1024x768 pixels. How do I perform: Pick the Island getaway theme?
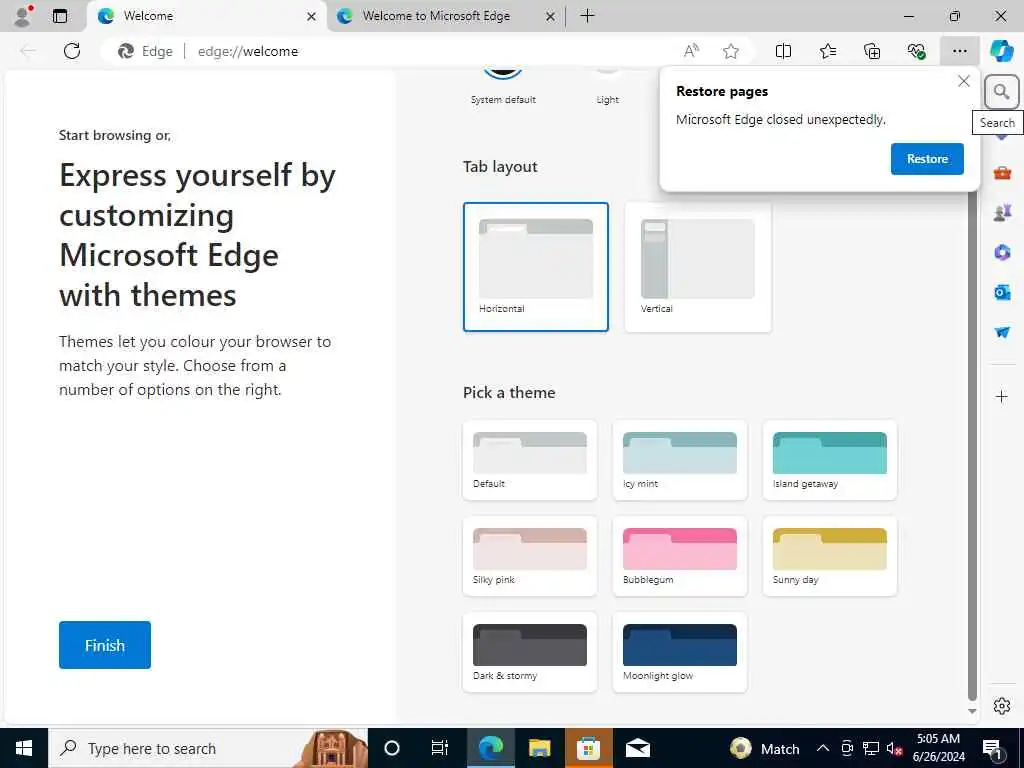pyautogui.click(x=829, y=460)
